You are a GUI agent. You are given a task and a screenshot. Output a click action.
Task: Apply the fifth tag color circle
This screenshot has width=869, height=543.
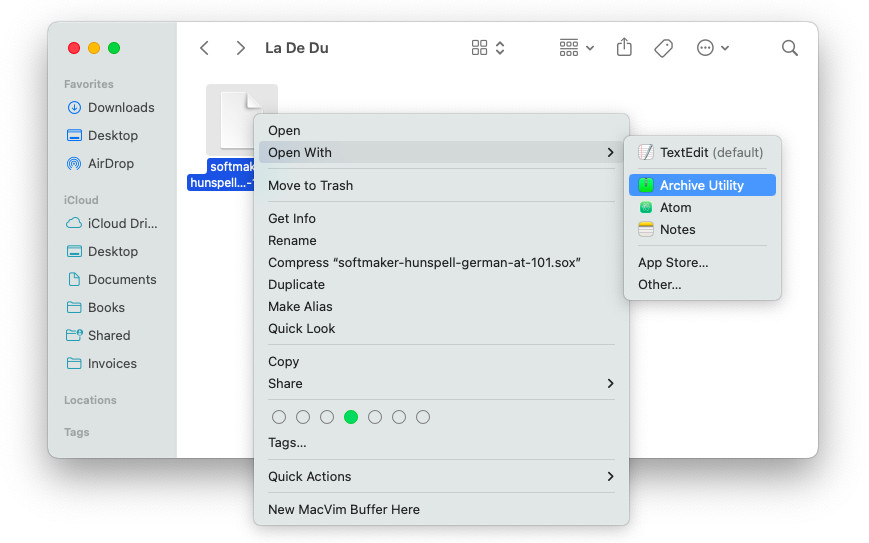pos(375,417)
